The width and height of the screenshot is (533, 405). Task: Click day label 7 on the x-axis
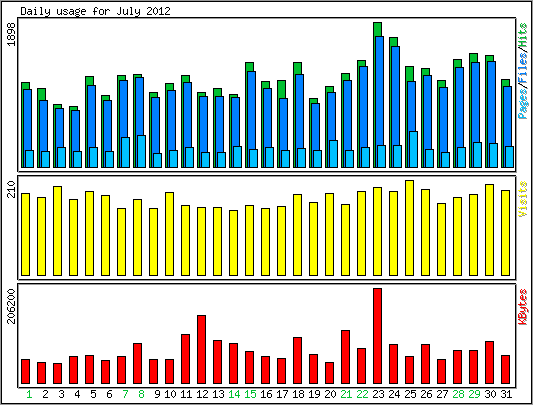125,394
